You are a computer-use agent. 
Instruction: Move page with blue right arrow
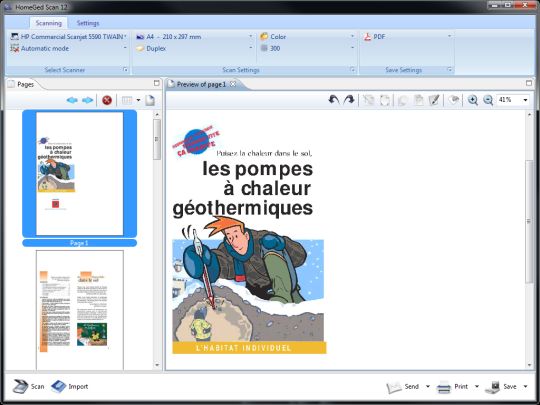point(87,100)
